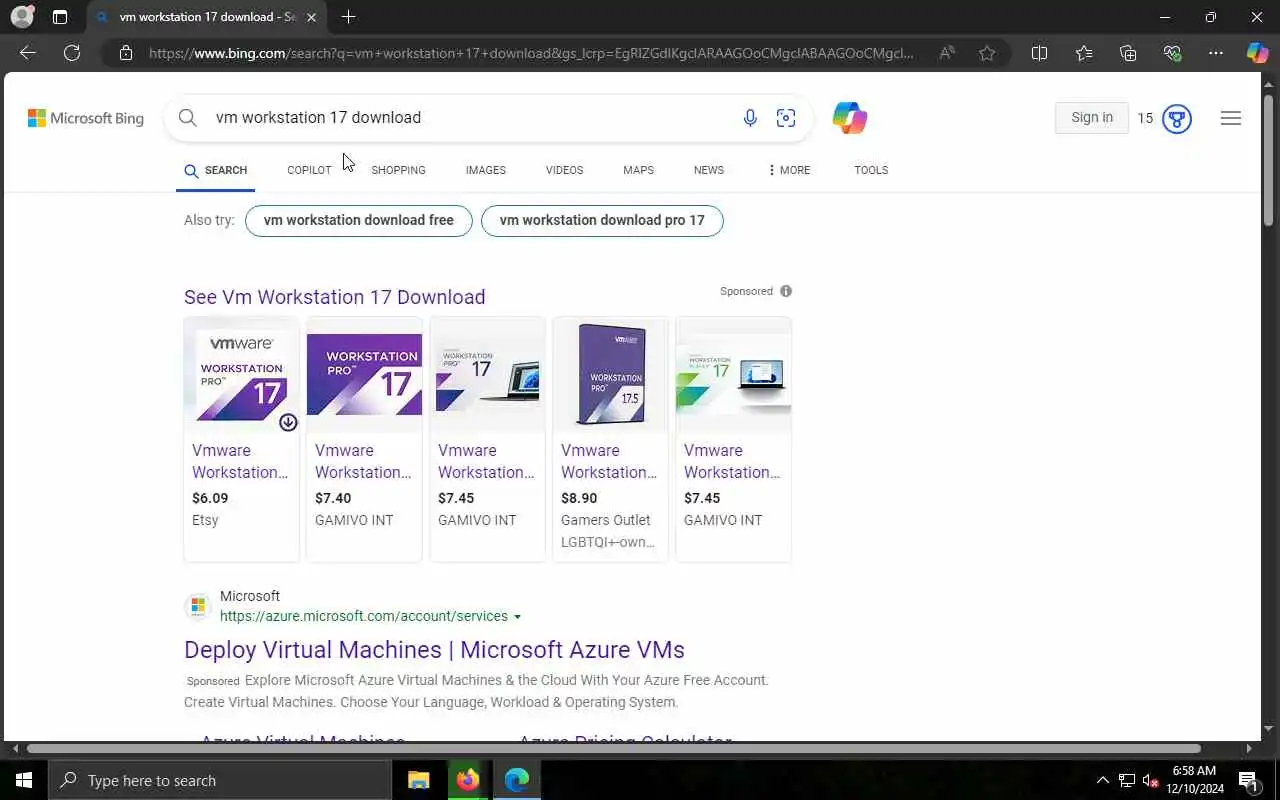Open the tab actions menu icon
This screenshot has height=800, width=1280.
pos(60,17)
